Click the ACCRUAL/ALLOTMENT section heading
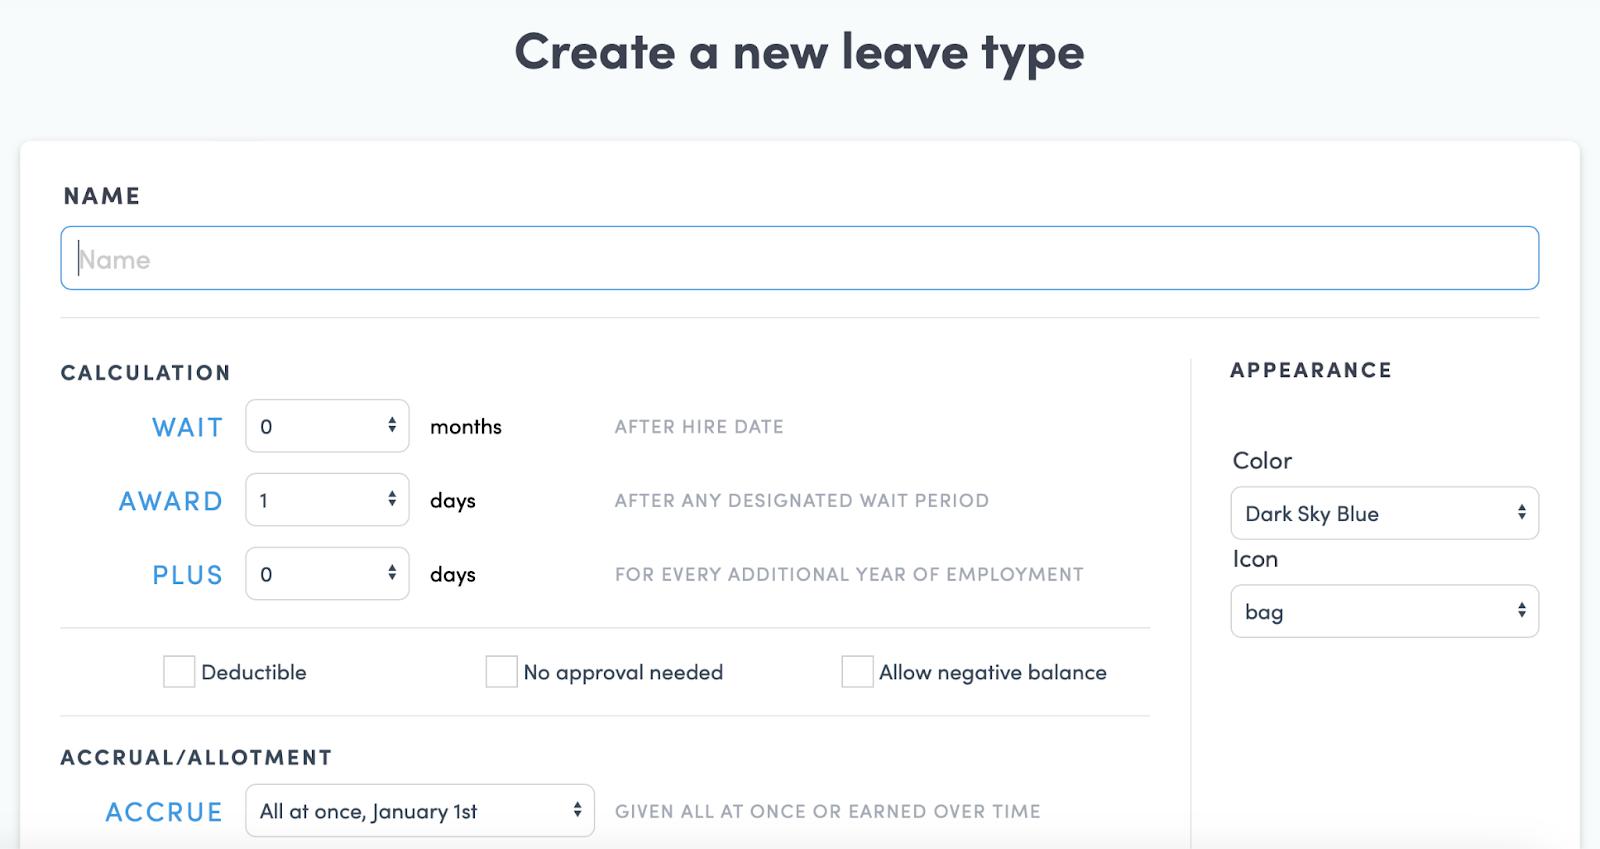The height and width of the screenshot is (849, 1600). pyautogui.click(x=196, y=758)
